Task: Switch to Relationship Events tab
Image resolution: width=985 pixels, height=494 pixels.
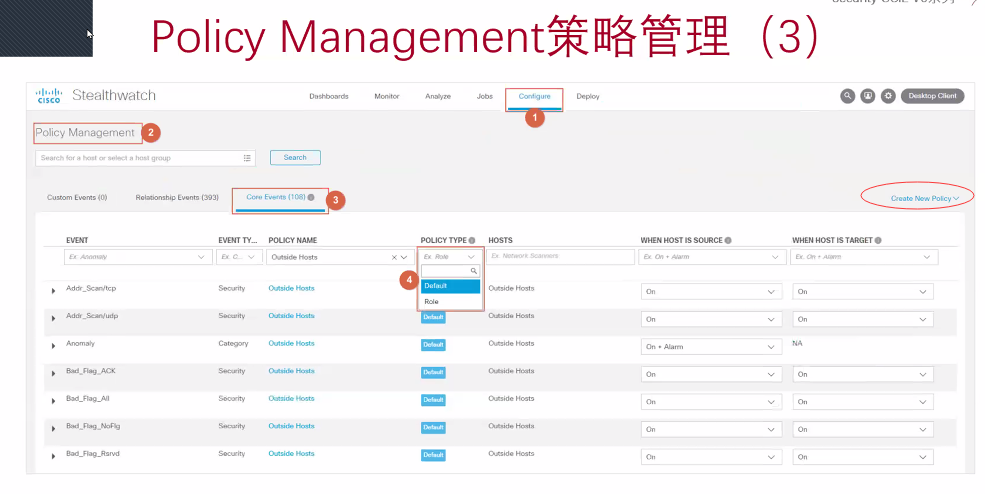Action: (x=177, y=197)
